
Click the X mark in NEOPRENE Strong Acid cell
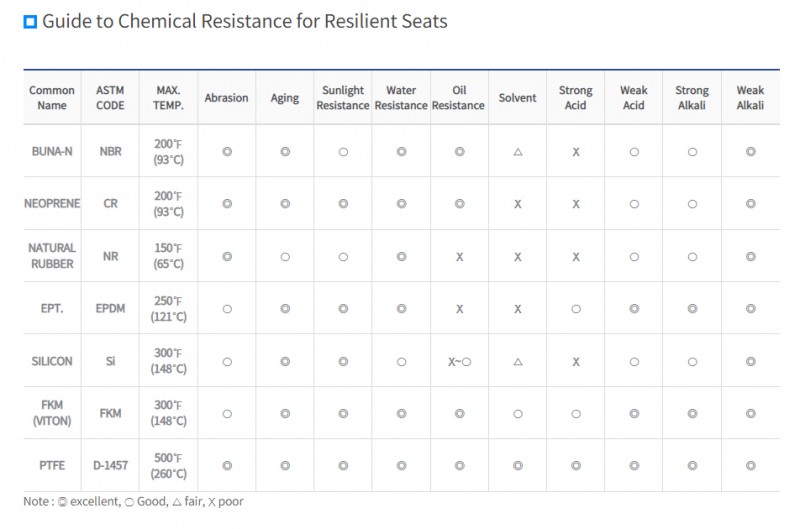(x=576, y=204)
